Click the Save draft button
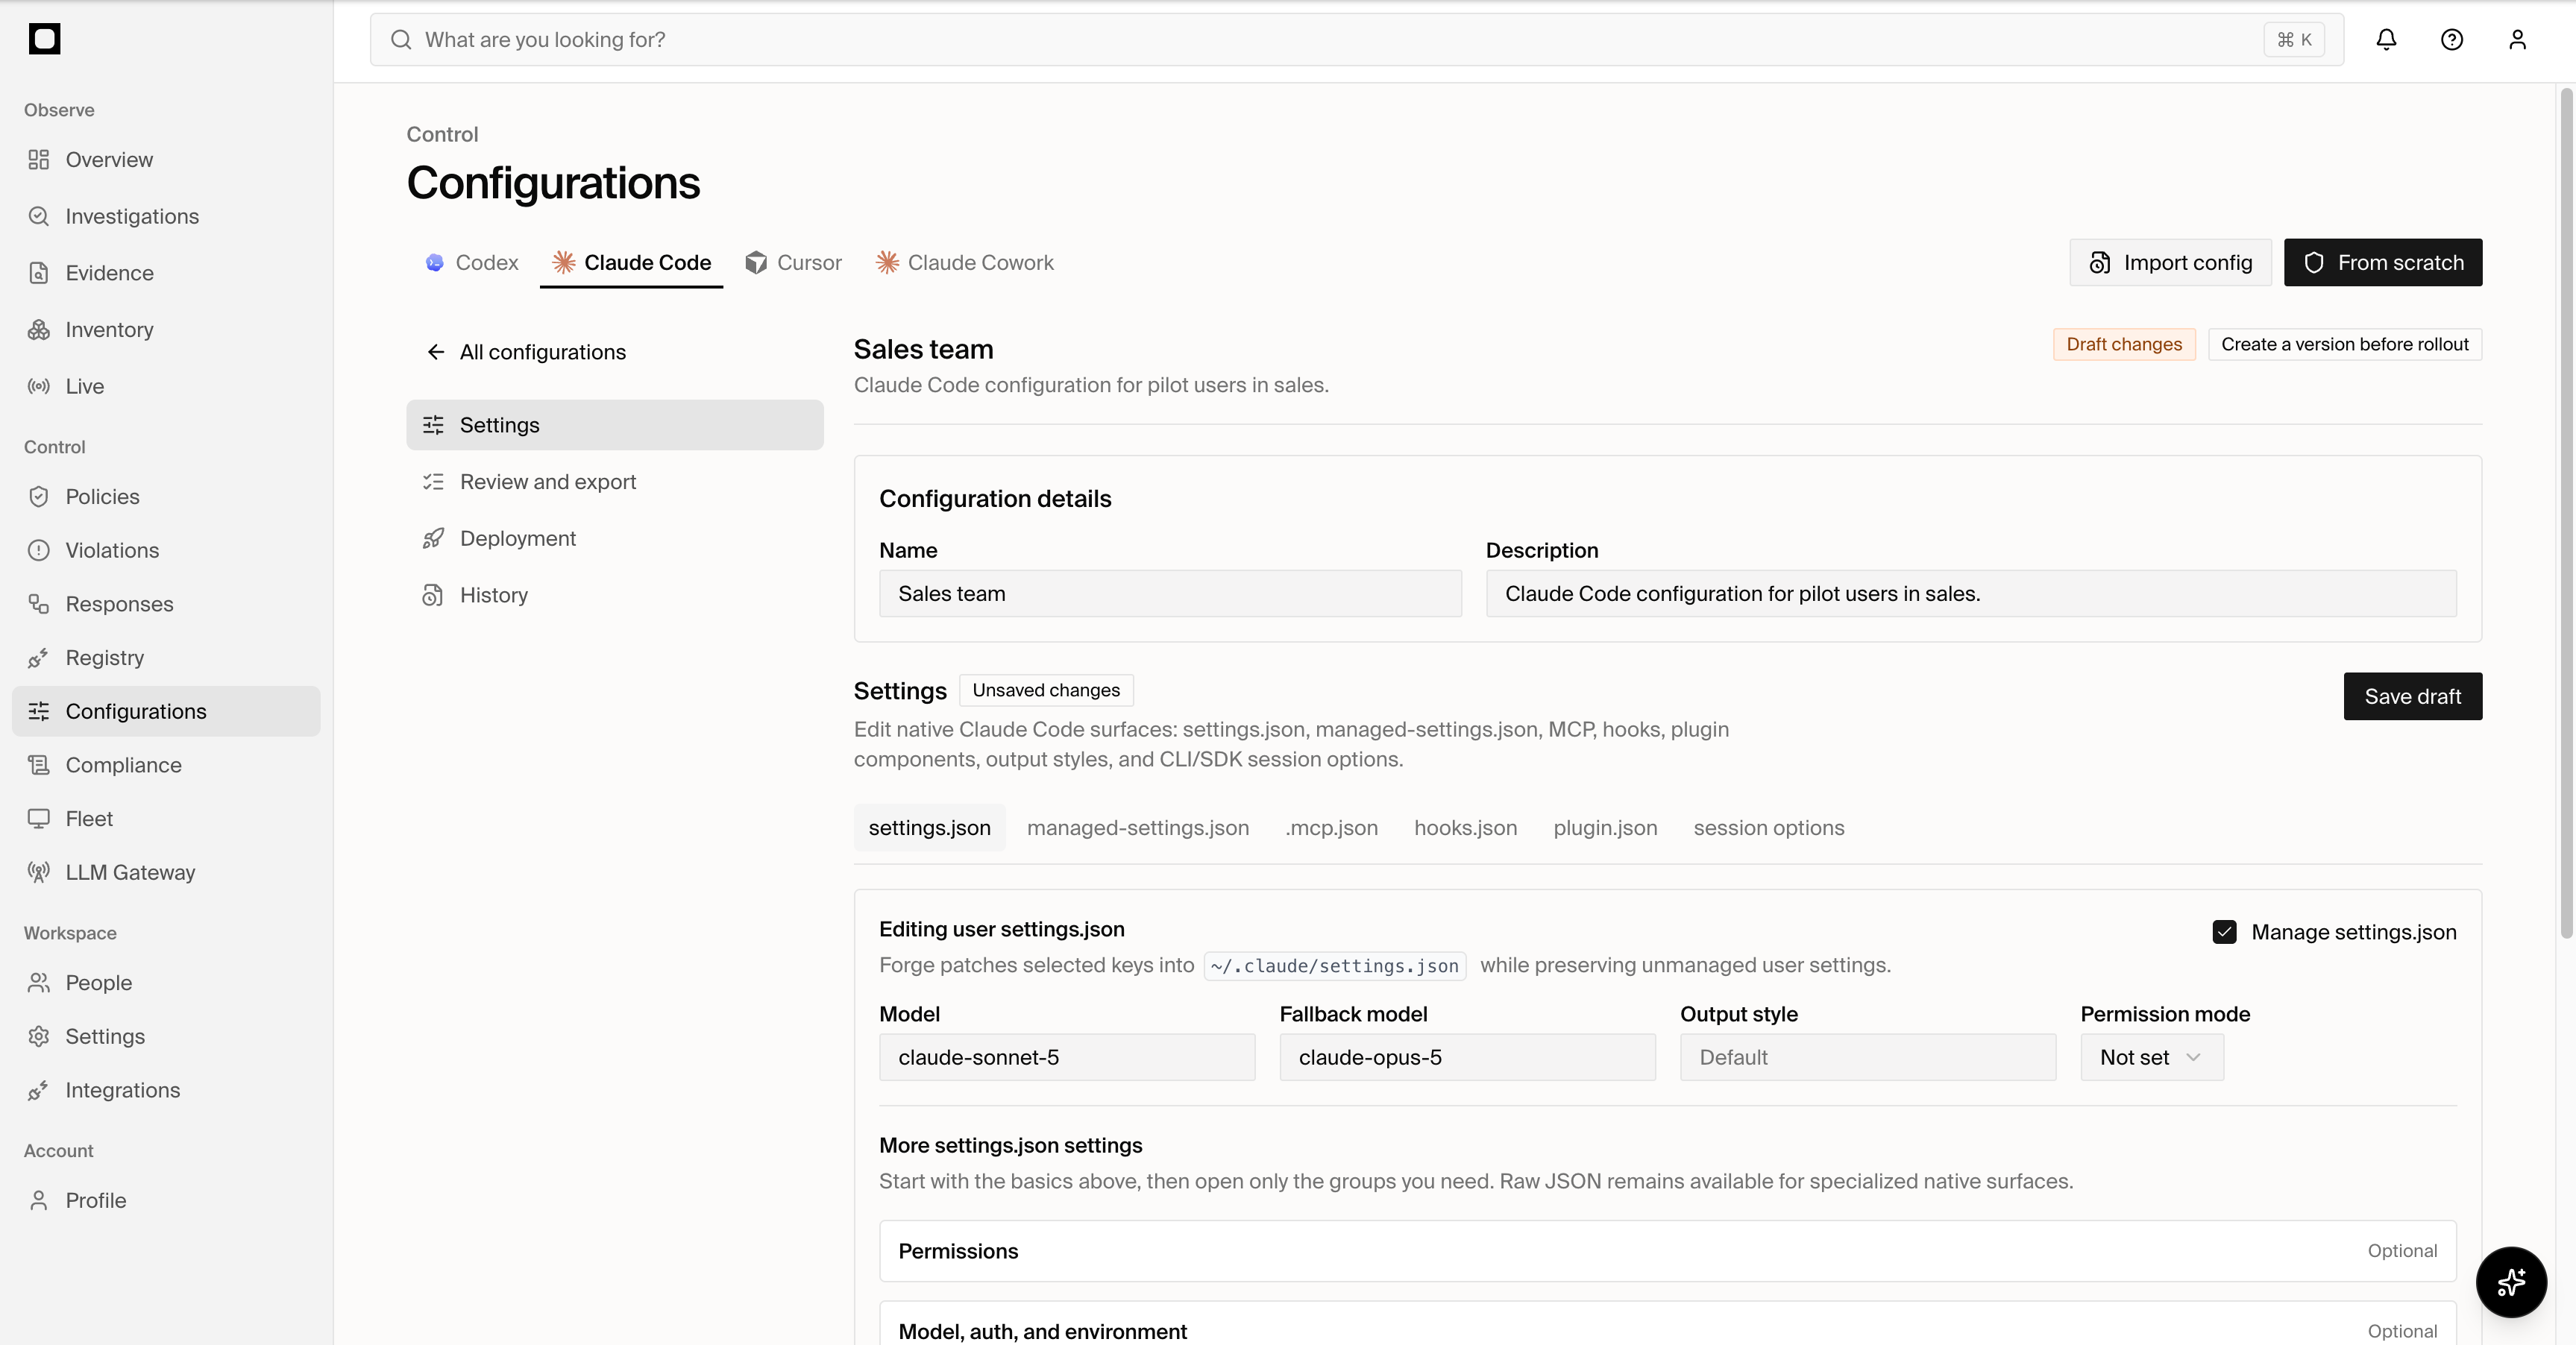The width and height of the screenshot is (2576, 1345). tap(2413, 696)
